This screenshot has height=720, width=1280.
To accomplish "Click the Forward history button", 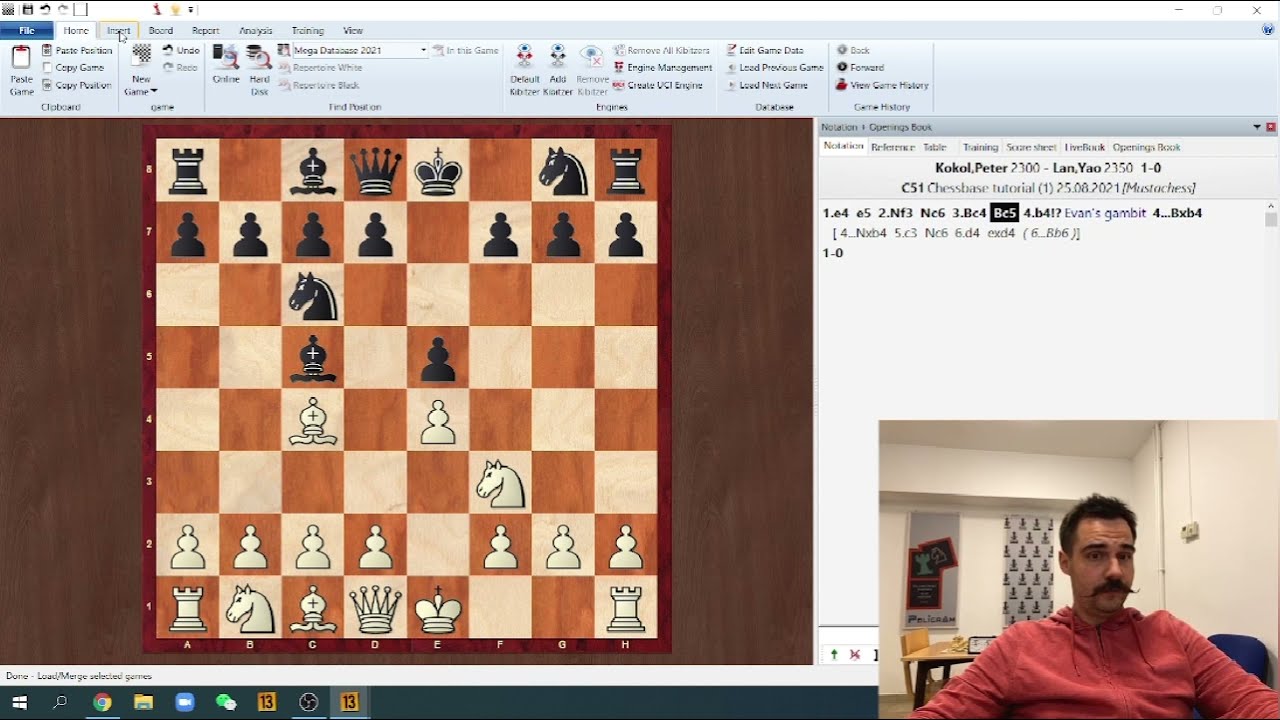I will (860, 68).
